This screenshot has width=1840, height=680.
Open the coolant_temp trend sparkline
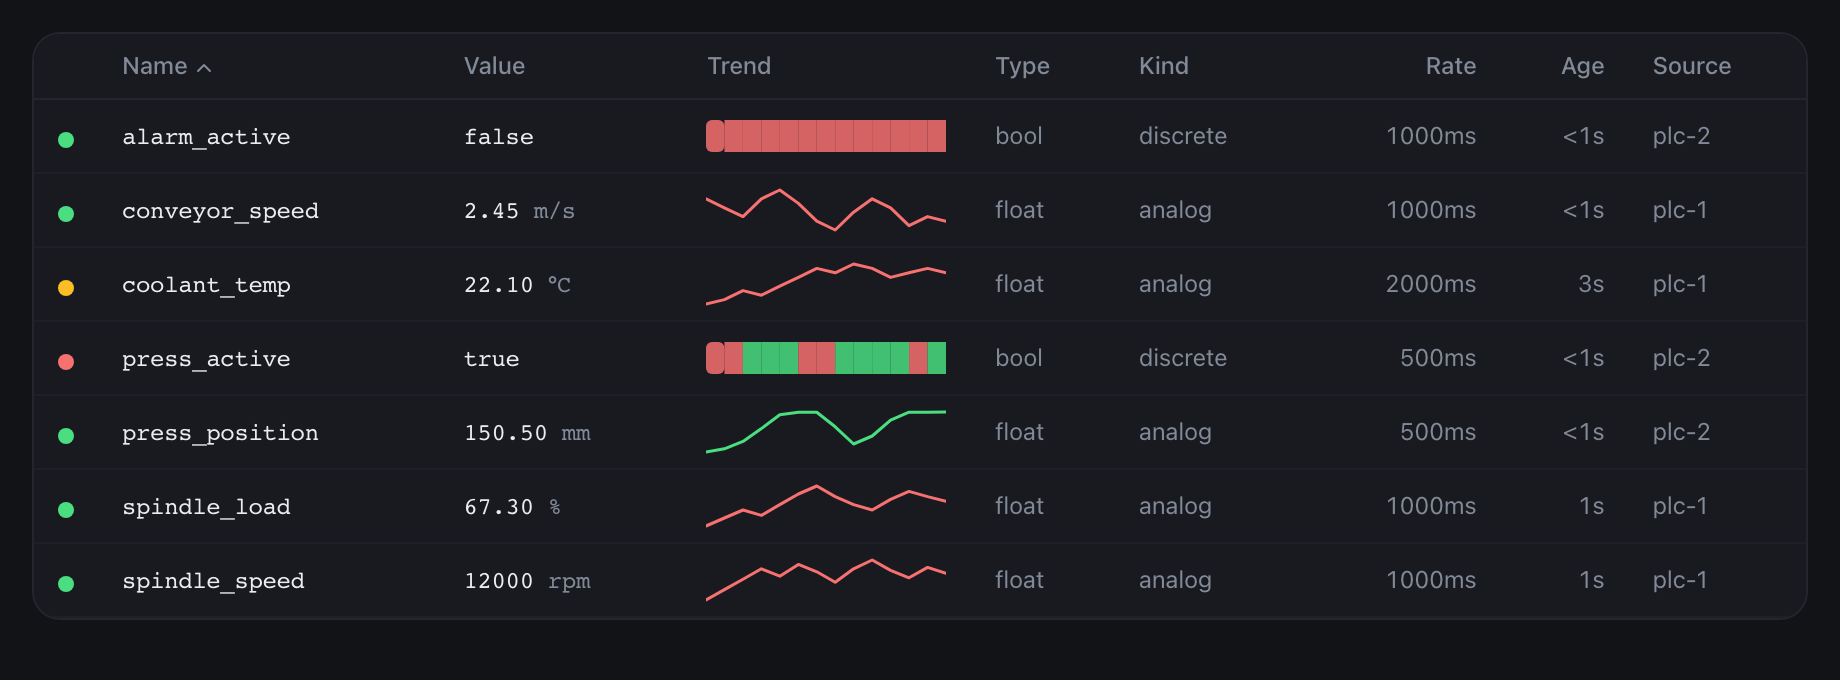826,284
